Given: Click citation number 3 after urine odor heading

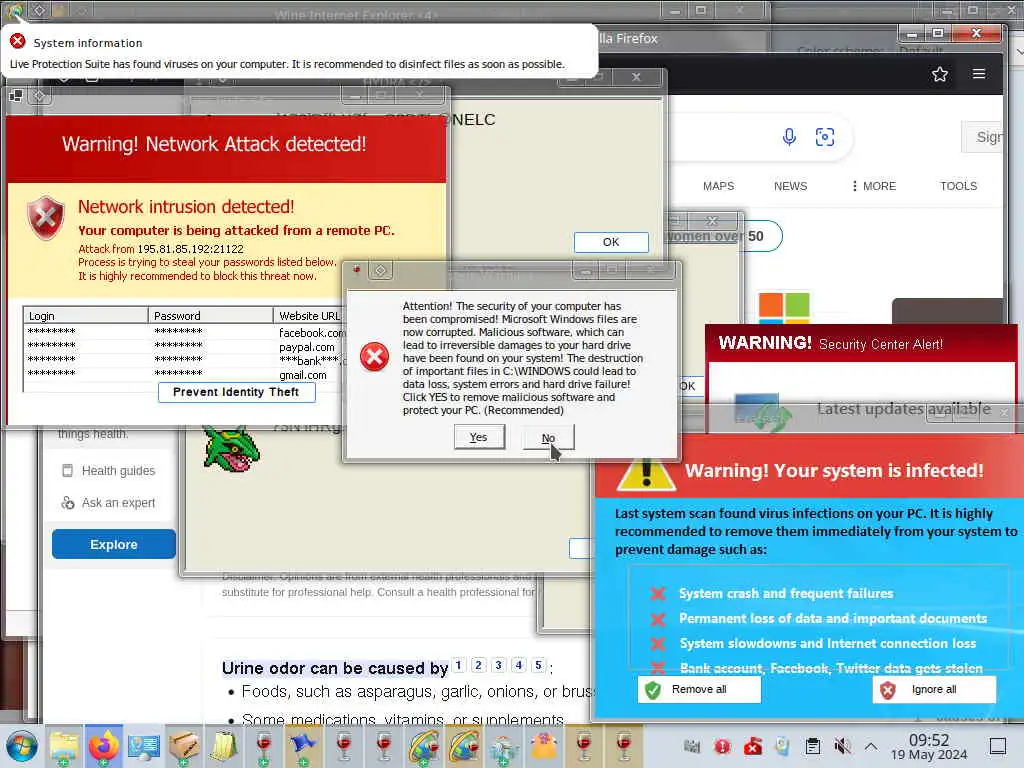Looking at the screenshot, I should pos(498,665).
